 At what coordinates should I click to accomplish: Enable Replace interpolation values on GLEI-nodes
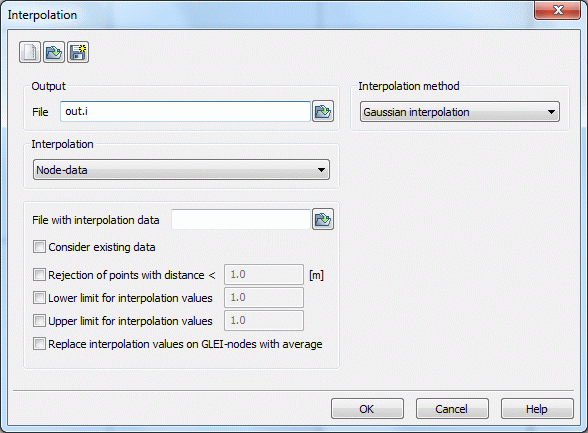(x=39, y=344)
